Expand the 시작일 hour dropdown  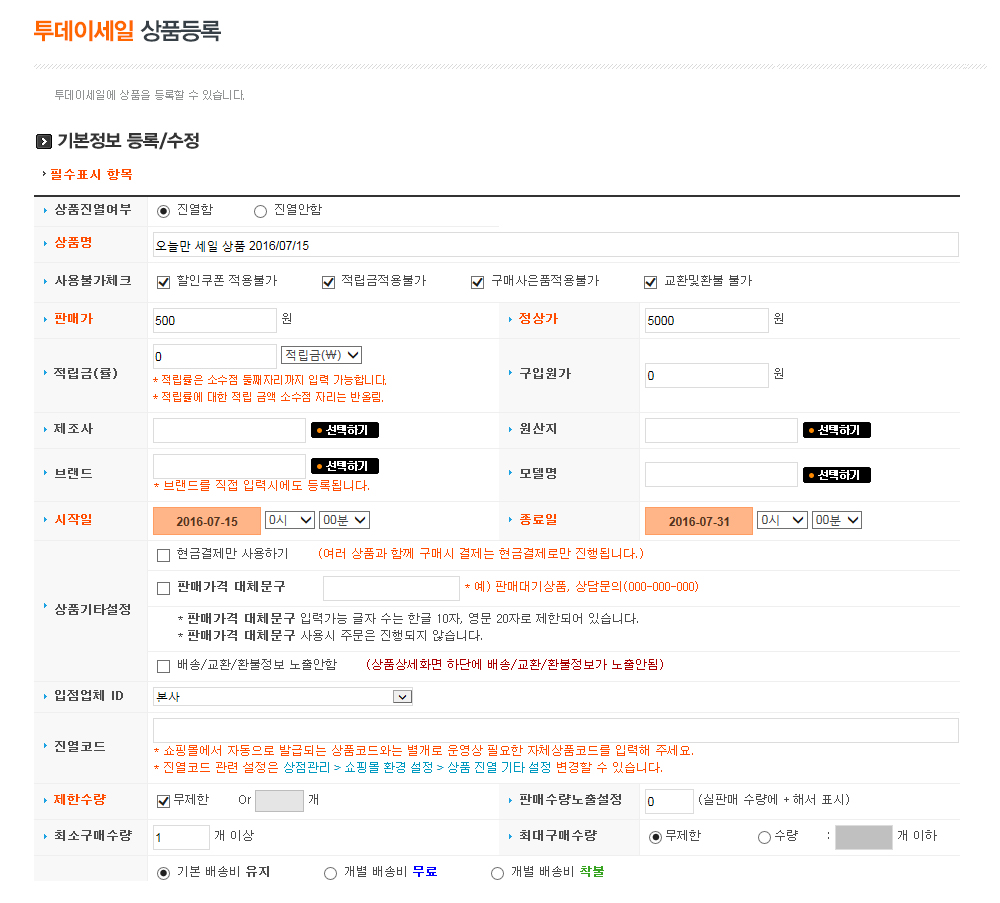coord(289,520)
